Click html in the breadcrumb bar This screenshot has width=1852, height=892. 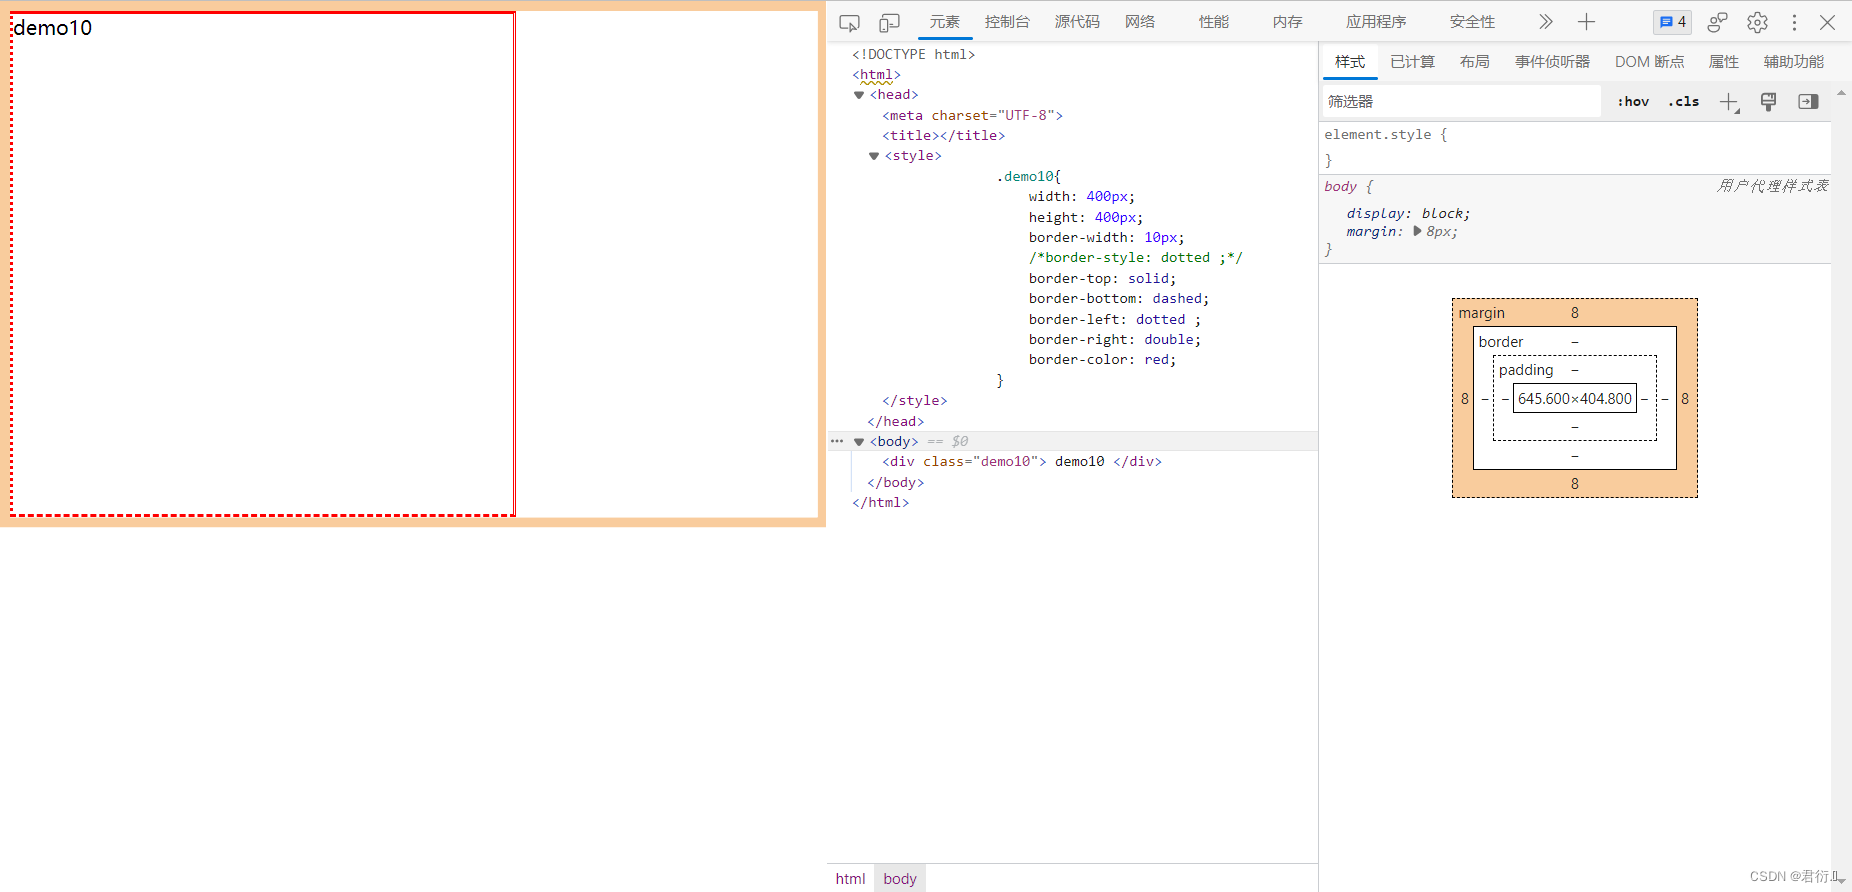(850, 879)
